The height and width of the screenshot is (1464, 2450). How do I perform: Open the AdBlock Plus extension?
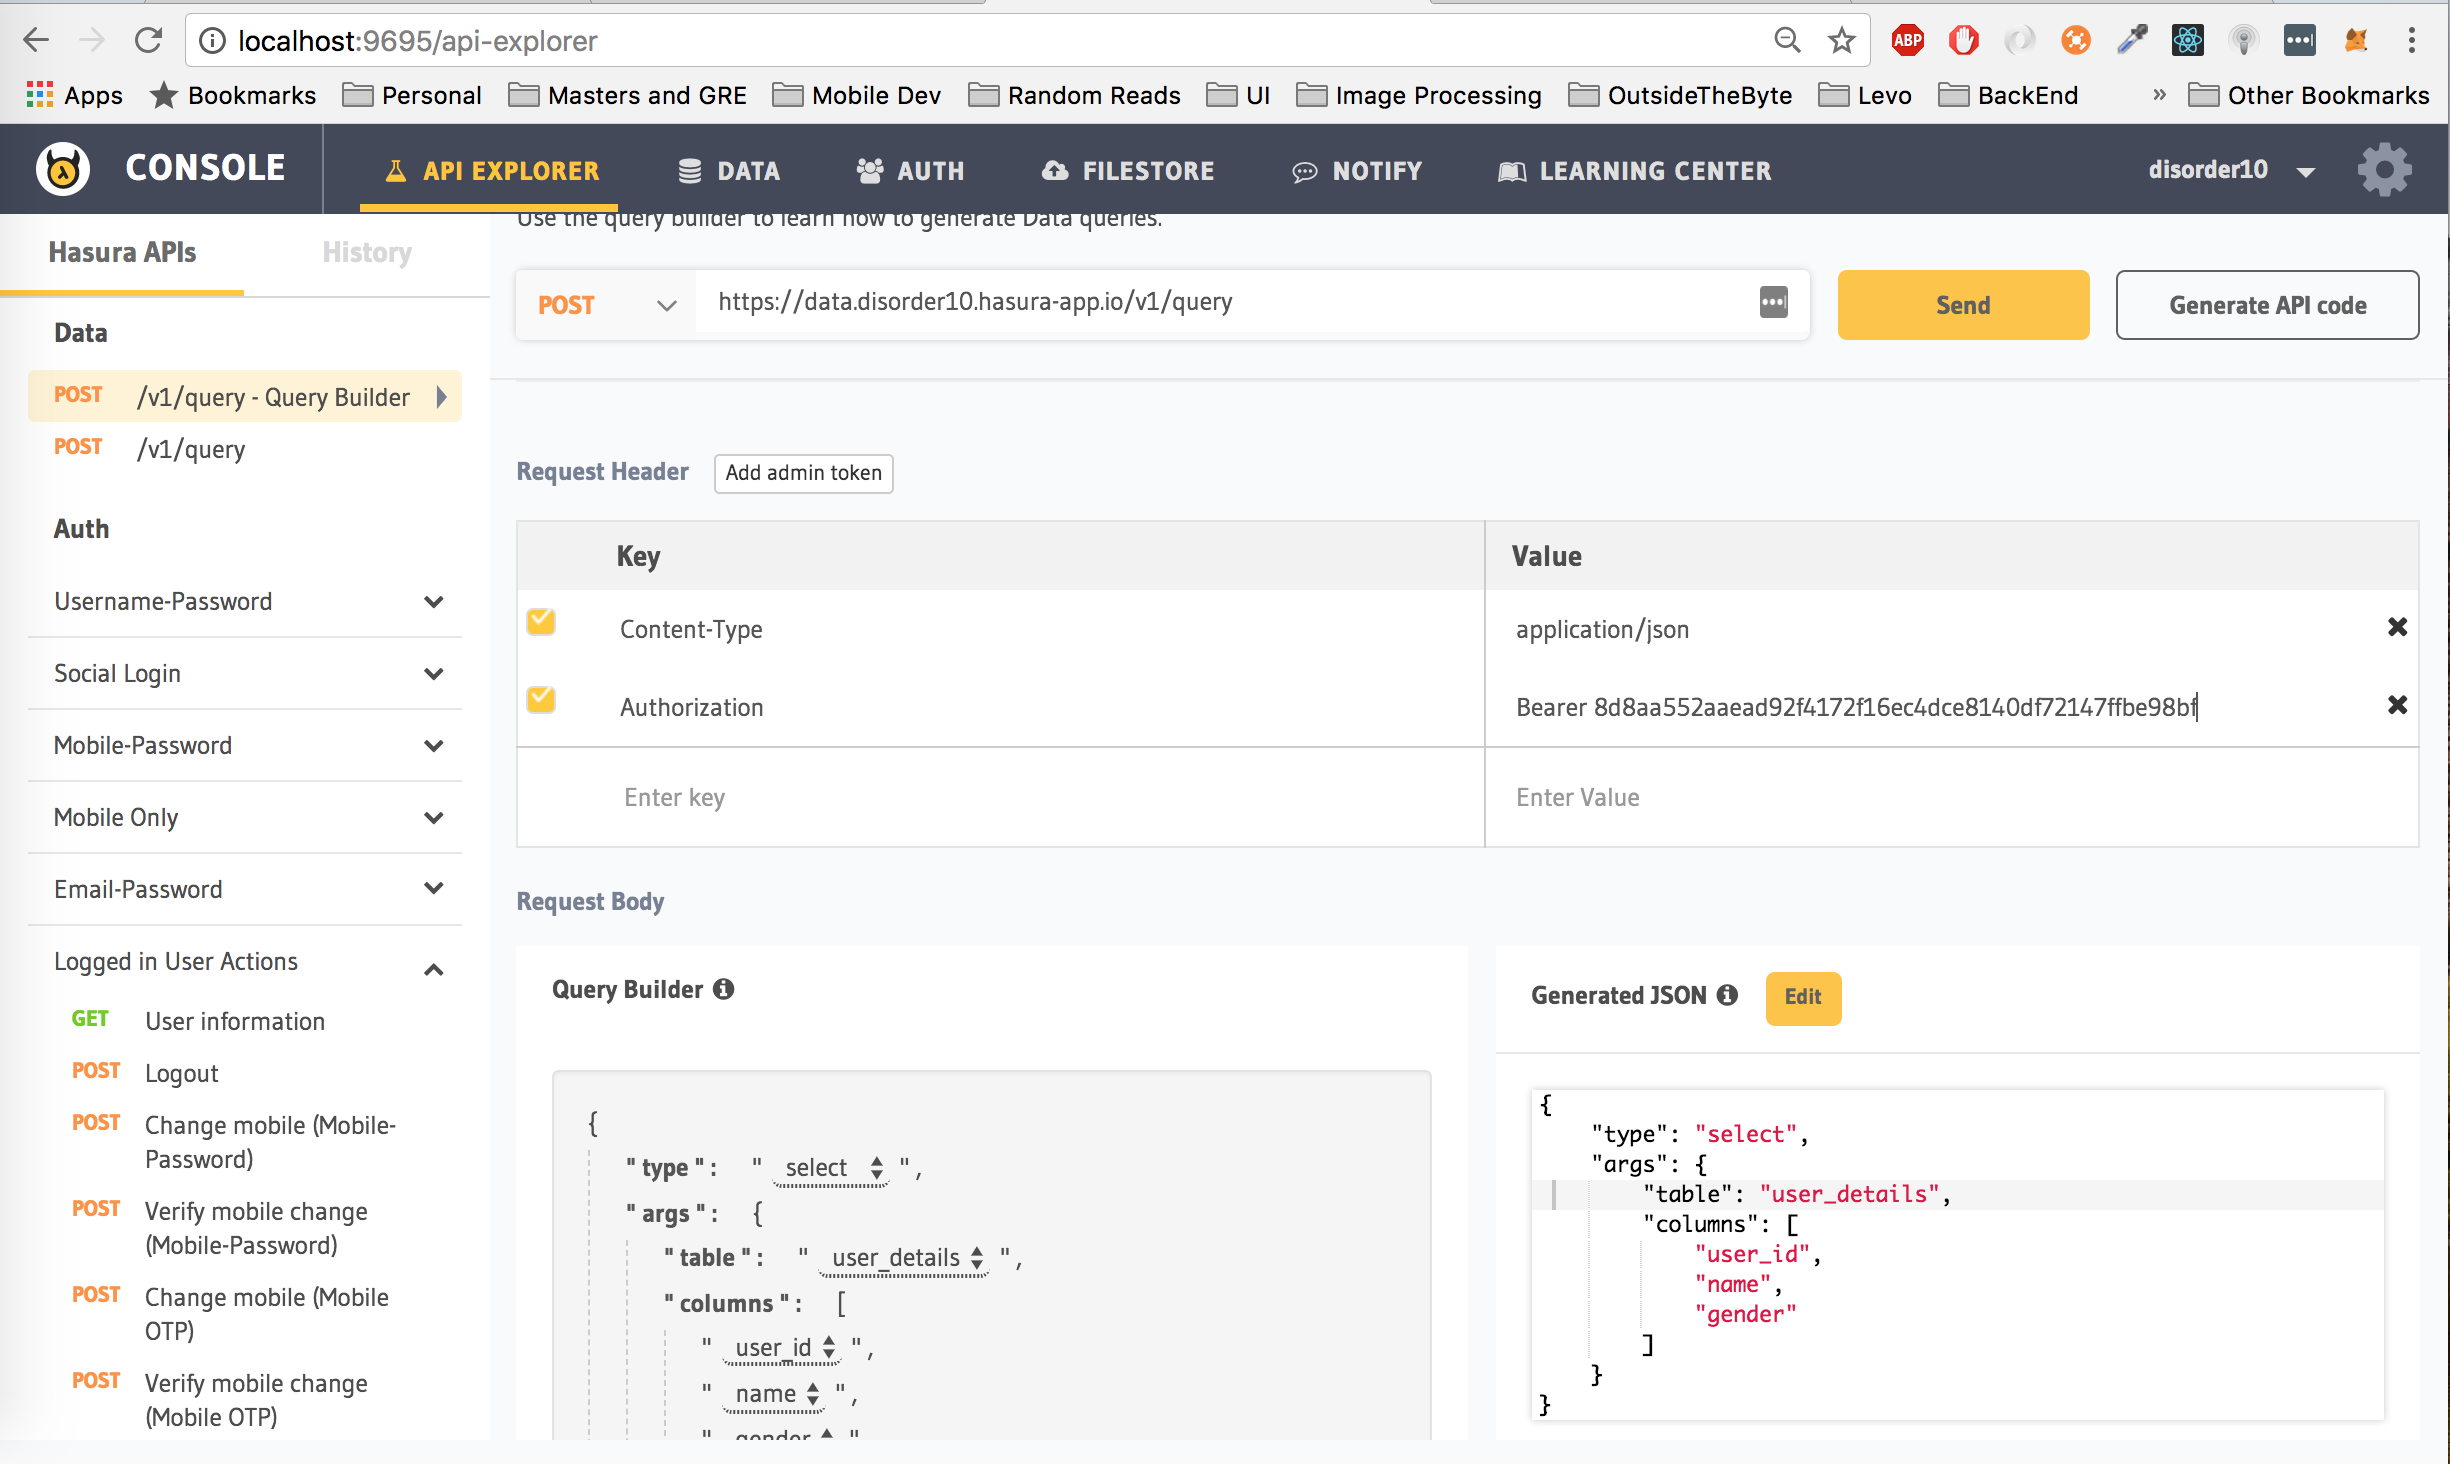1907,40
